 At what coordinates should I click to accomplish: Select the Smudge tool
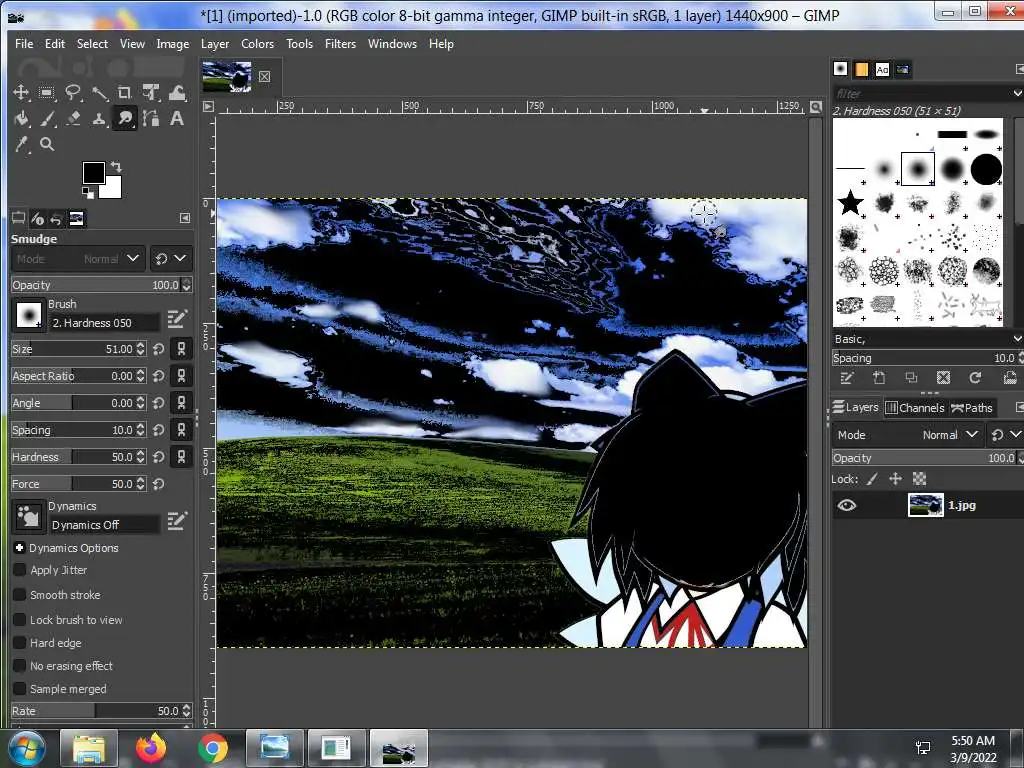125,119
